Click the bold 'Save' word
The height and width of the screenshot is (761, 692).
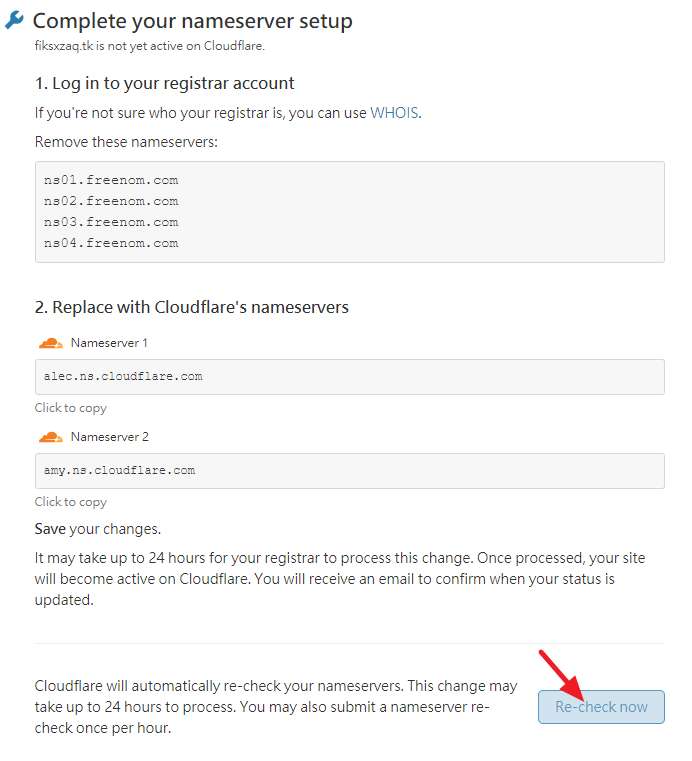[51, 528]
